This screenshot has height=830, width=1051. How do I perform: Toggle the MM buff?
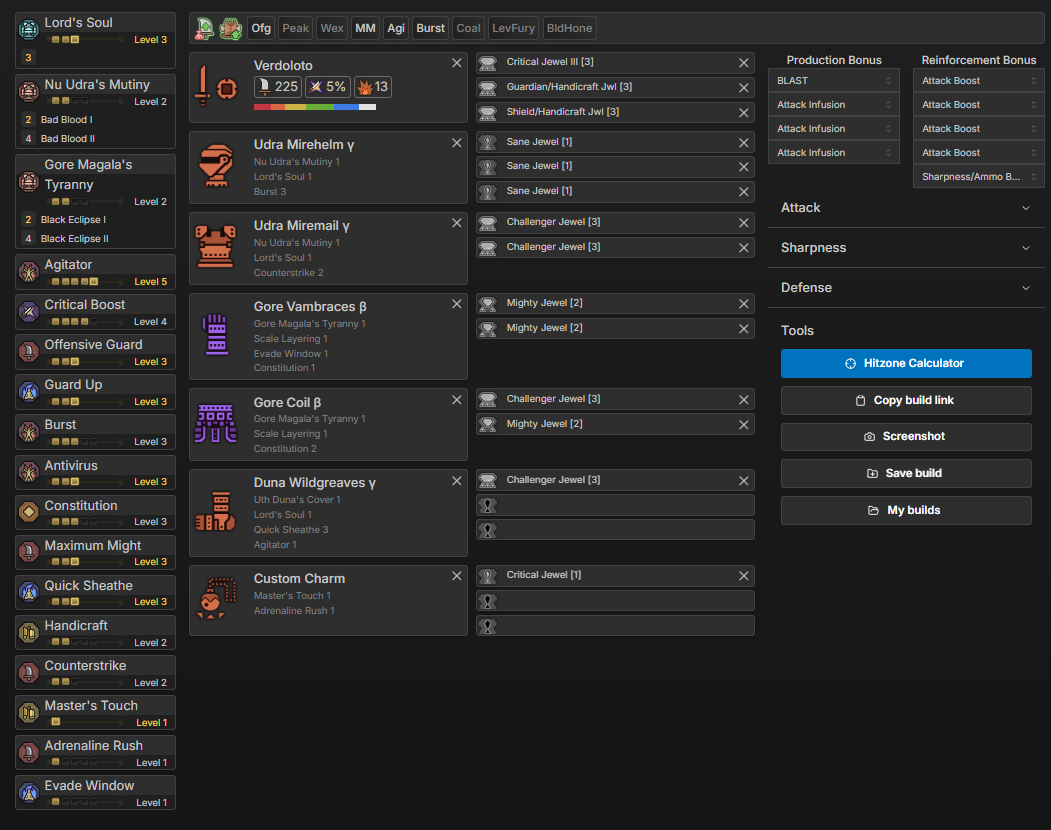click(x=365, y=28)
